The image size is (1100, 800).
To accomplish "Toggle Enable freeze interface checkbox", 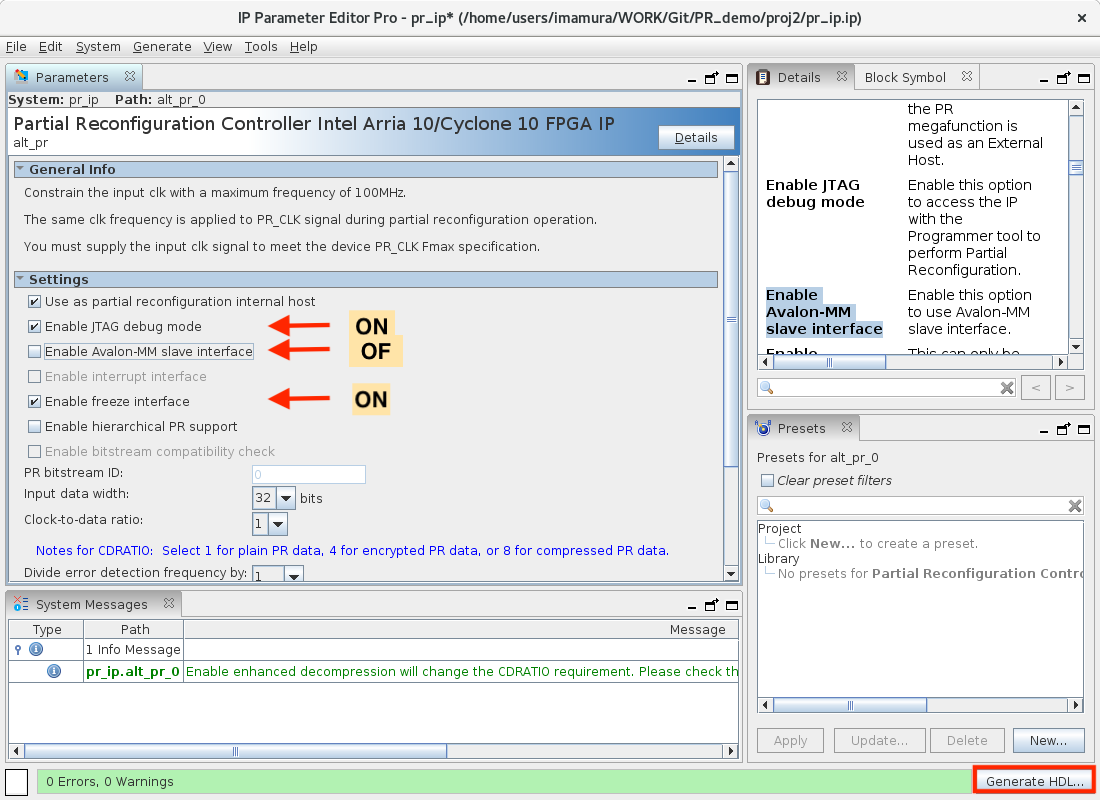I will [x=34, y=401].
